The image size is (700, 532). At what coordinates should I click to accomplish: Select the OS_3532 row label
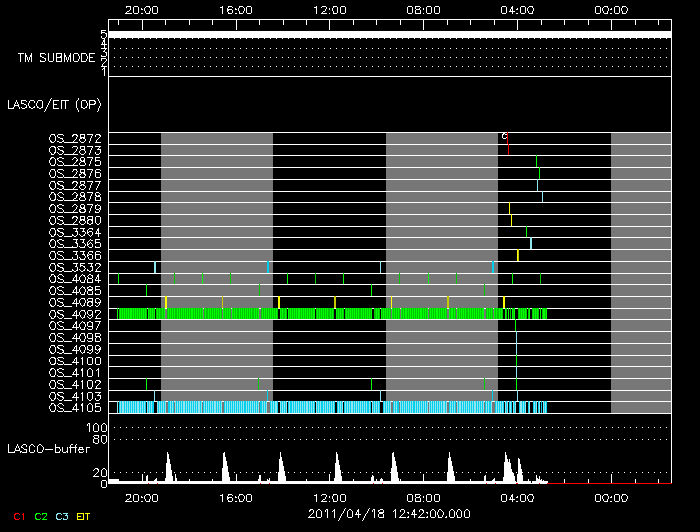(75, 267)
